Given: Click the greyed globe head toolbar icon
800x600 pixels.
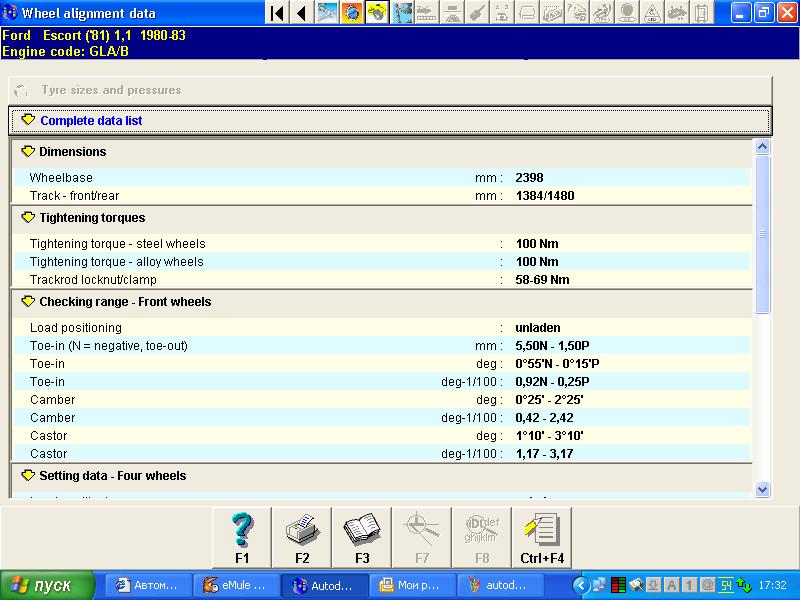Looking at the screenshot, I should coord(627,13).
